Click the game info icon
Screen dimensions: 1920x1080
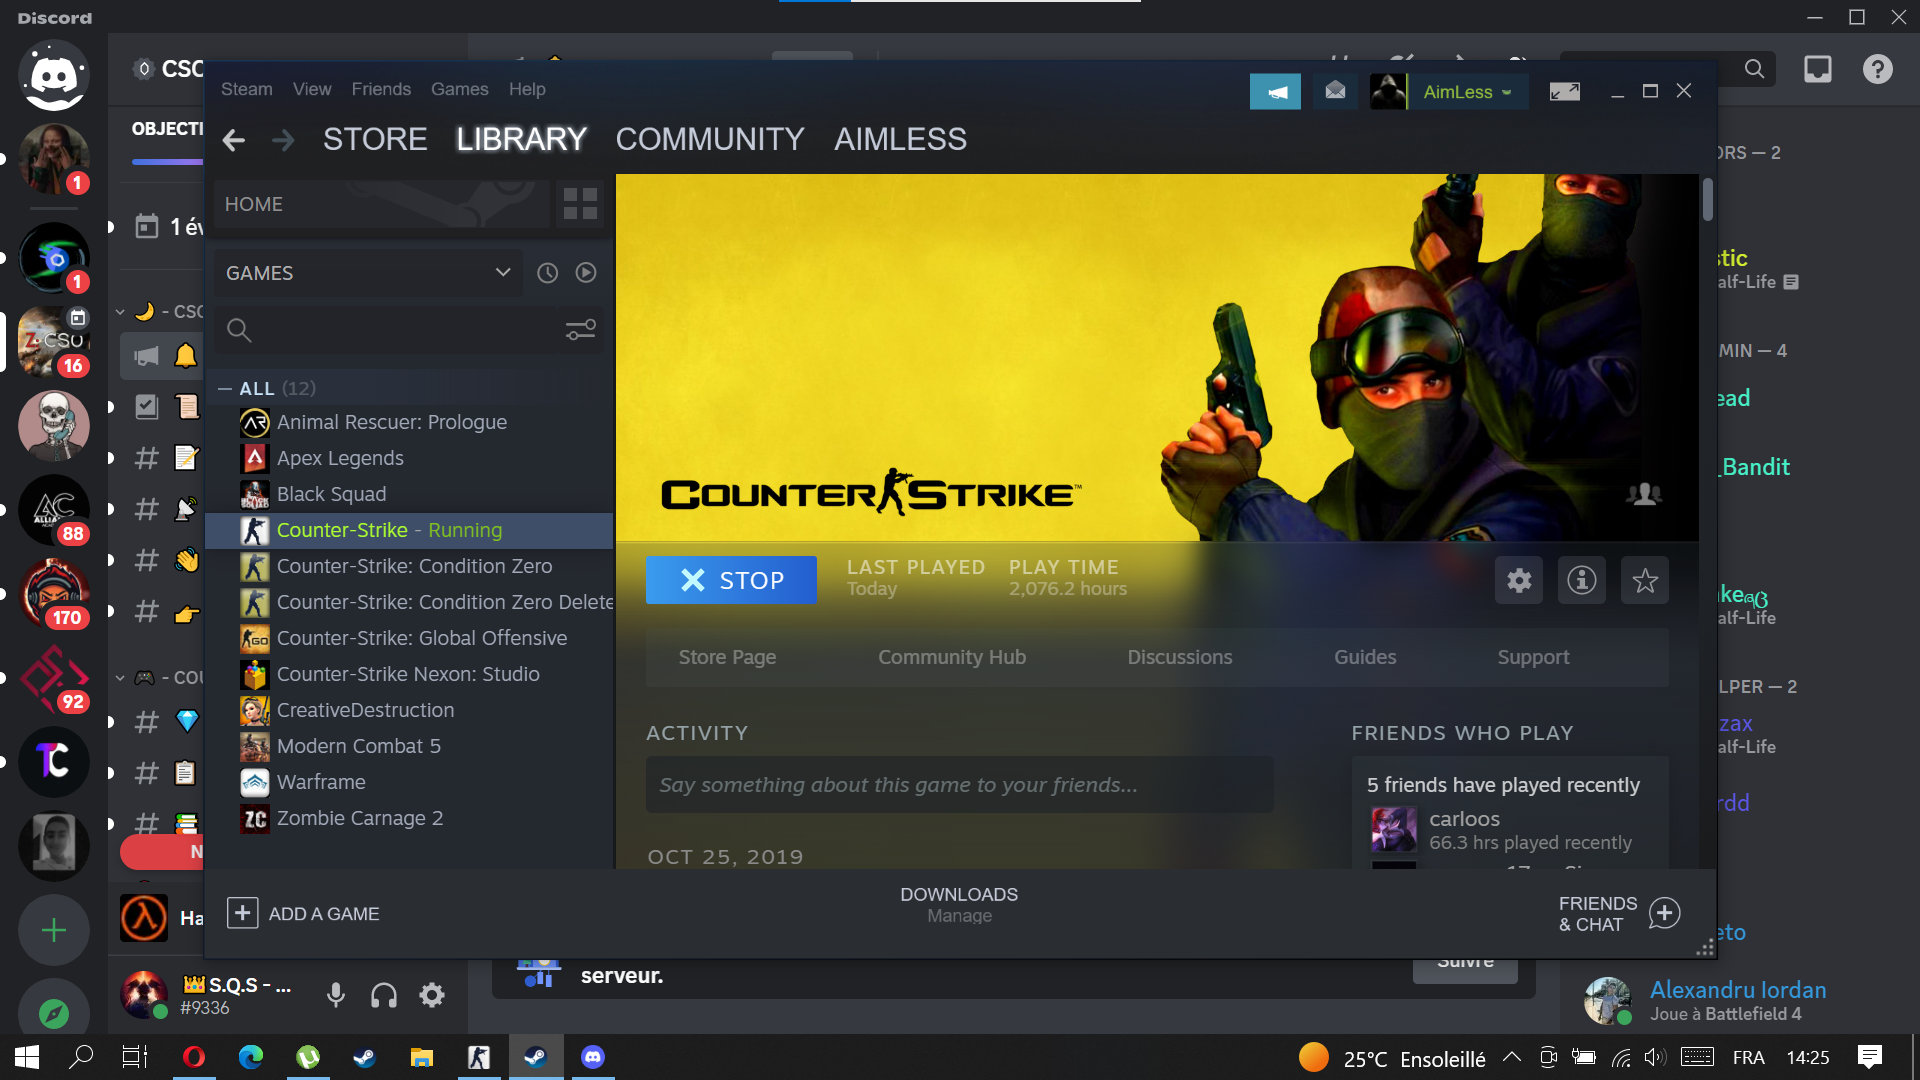[1581, 580]
